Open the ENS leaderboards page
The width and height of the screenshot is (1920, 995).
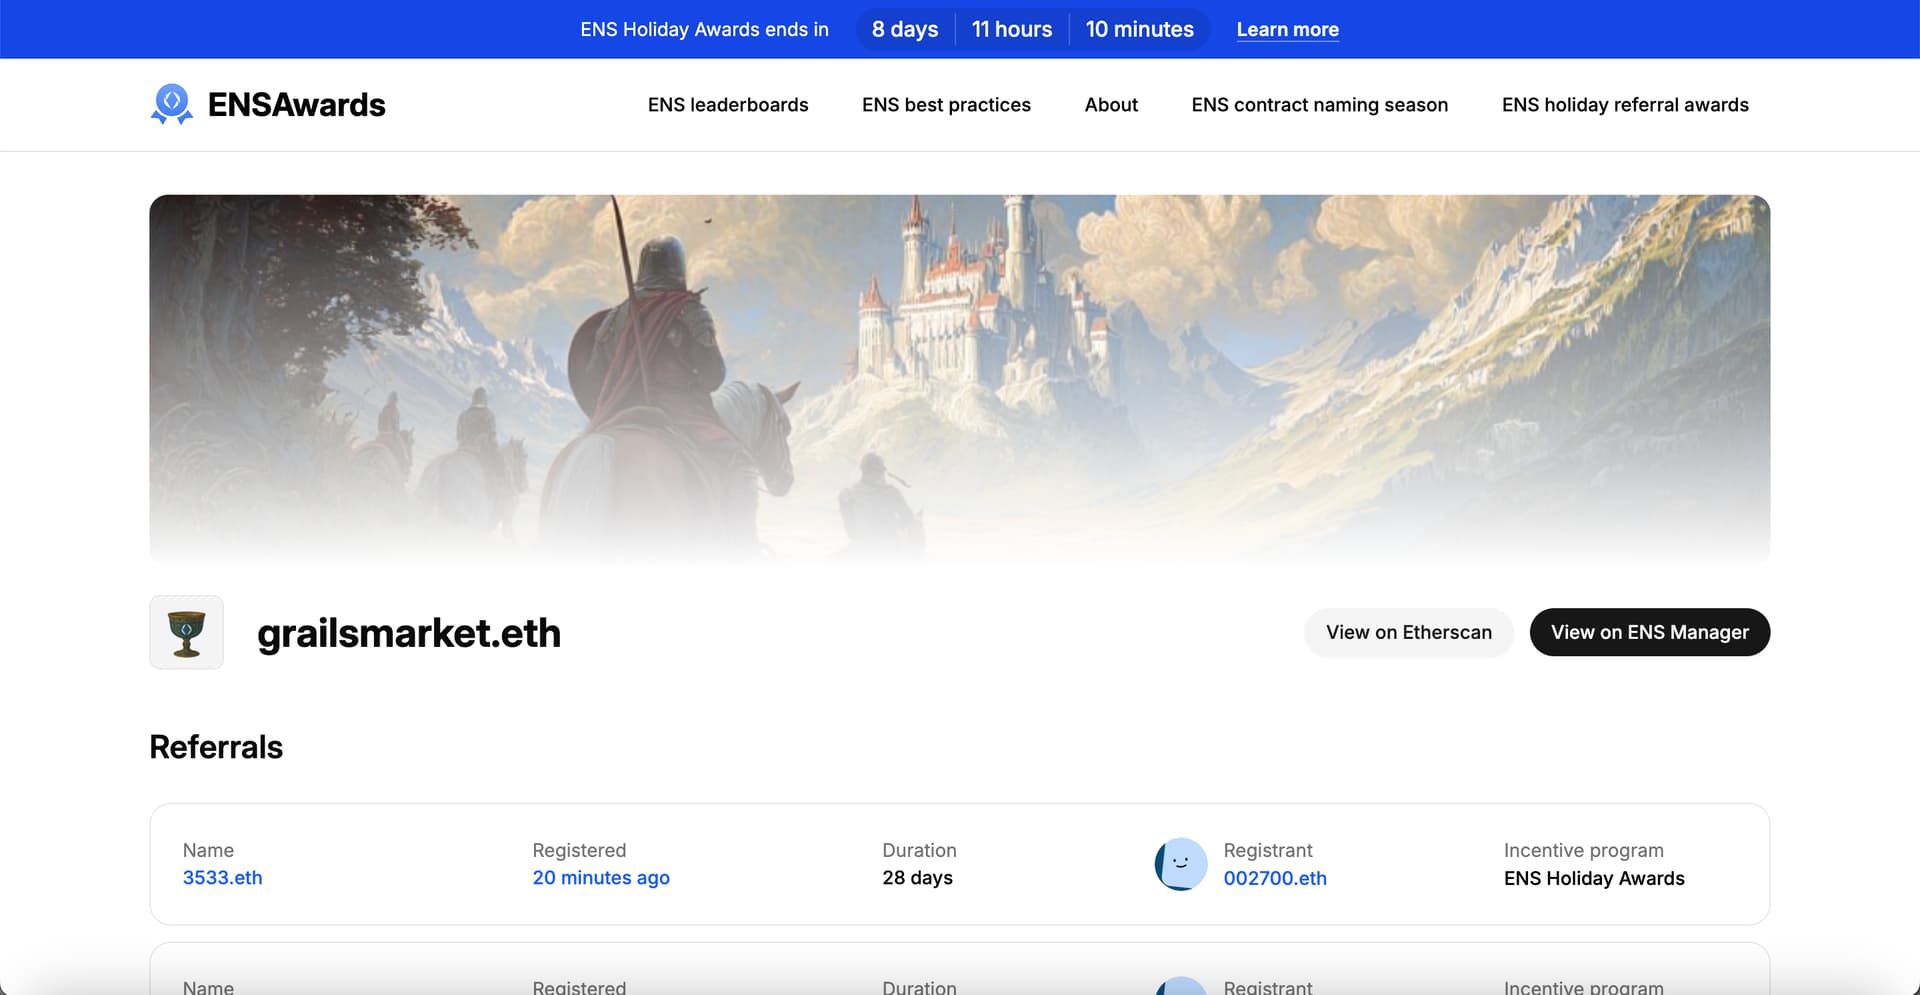click(x=727, y=105)
